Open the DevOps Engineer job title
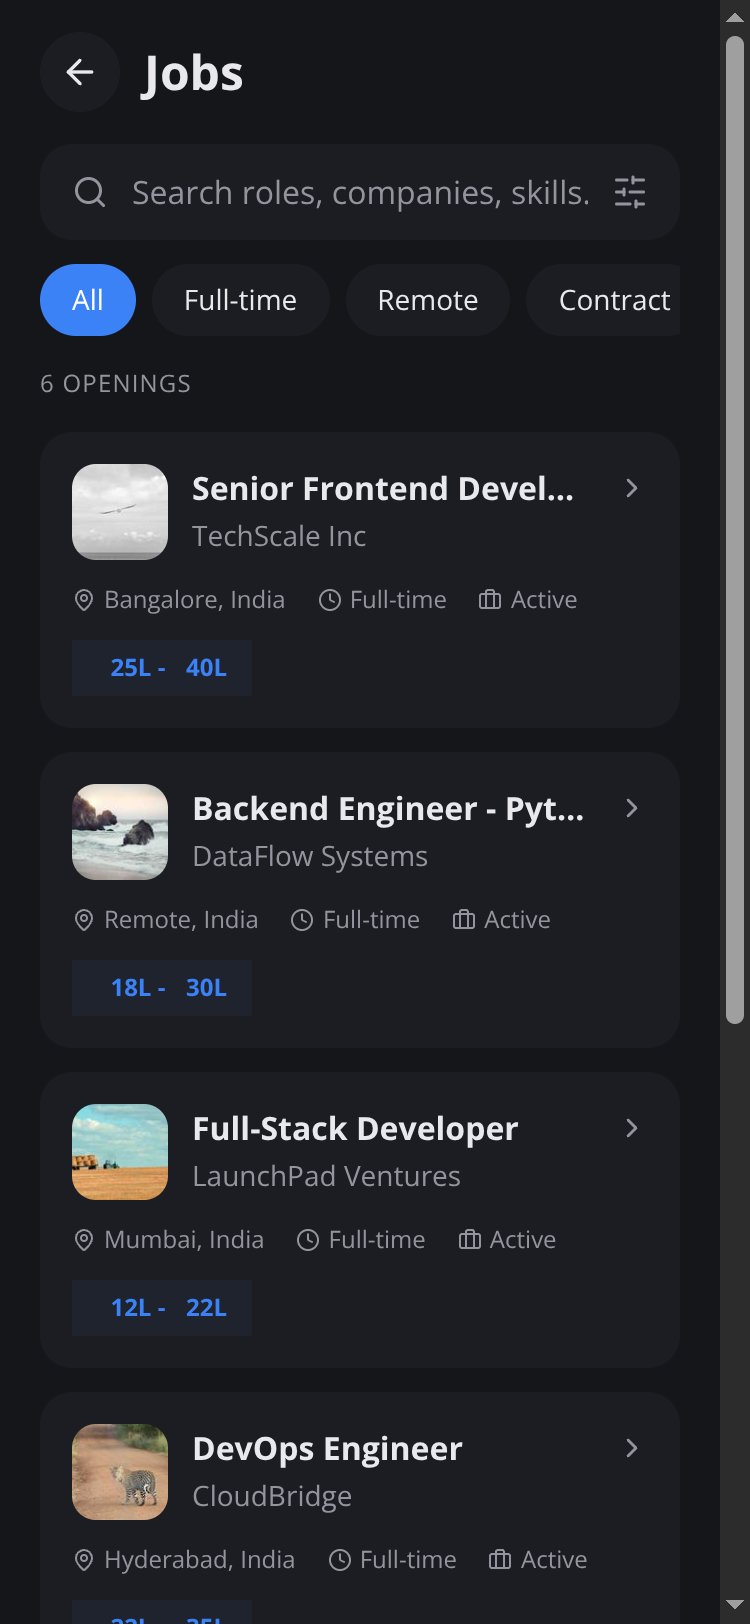Image resolution: width=750 pixels, height=1624 pixels. tap(327, 1448)
